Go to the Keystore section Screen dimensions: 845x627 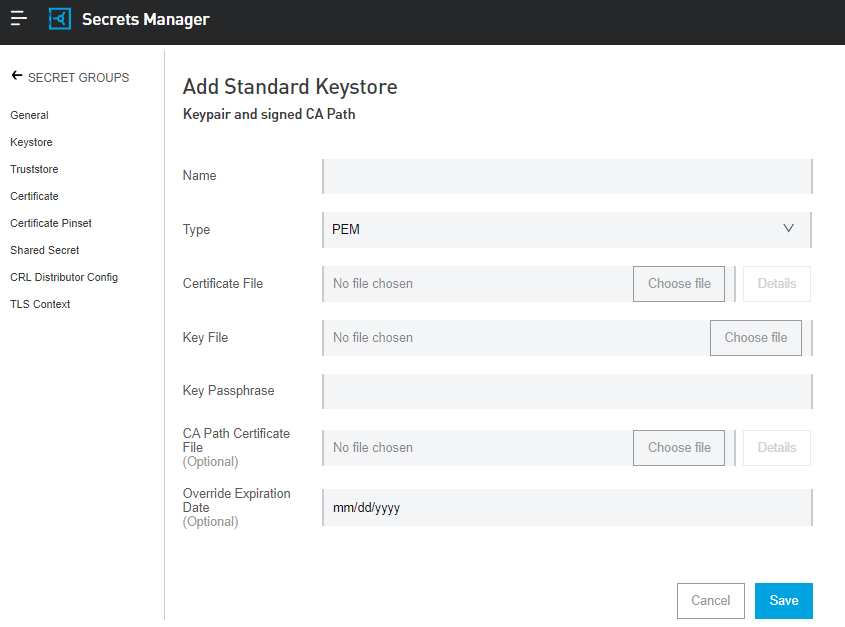[31, 141]
